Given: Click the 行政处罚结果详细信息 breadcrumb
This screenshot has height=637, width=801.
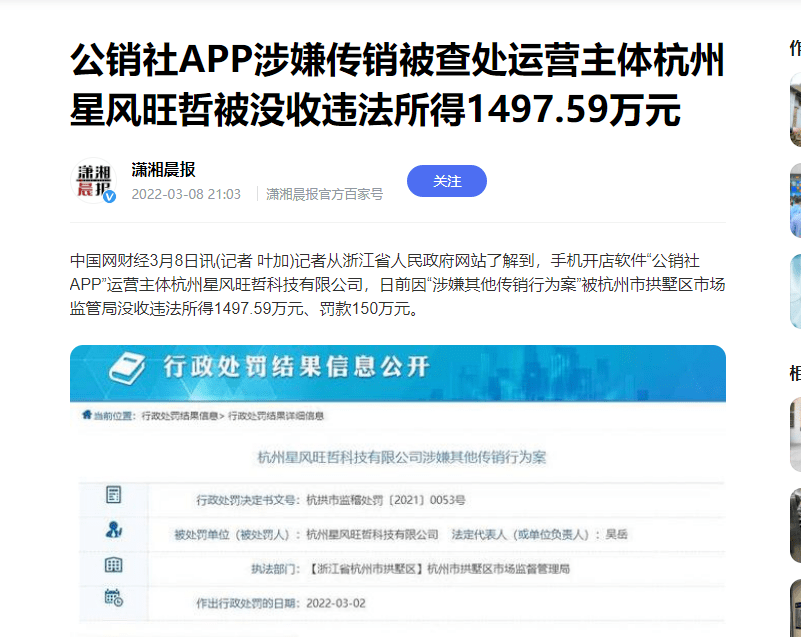Looking at the screenshot, I should pyautogui.click(x=276, y=416).
